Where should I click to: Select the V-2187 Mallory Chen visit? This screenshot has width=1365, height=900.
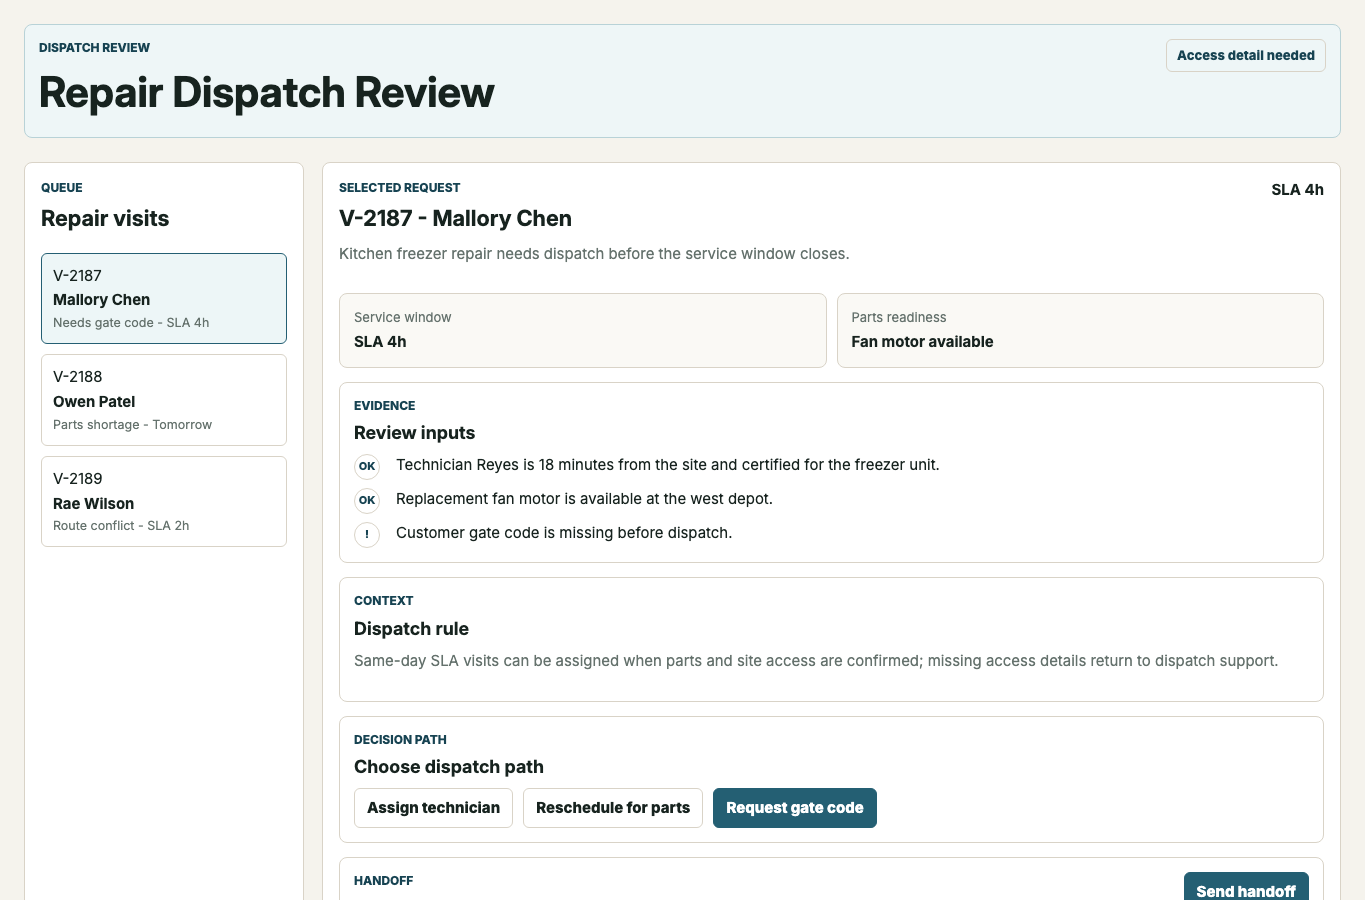[164, 298]
